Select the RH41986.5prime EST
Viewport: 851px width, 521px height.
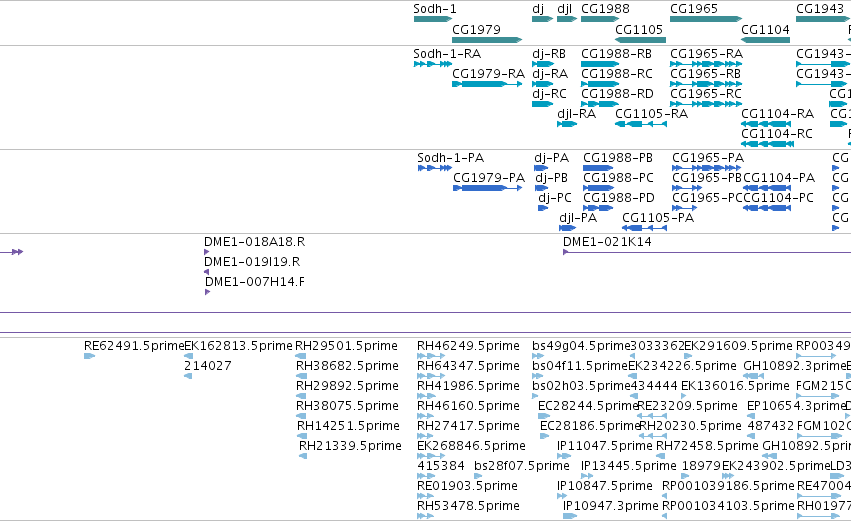coord(425,396)
